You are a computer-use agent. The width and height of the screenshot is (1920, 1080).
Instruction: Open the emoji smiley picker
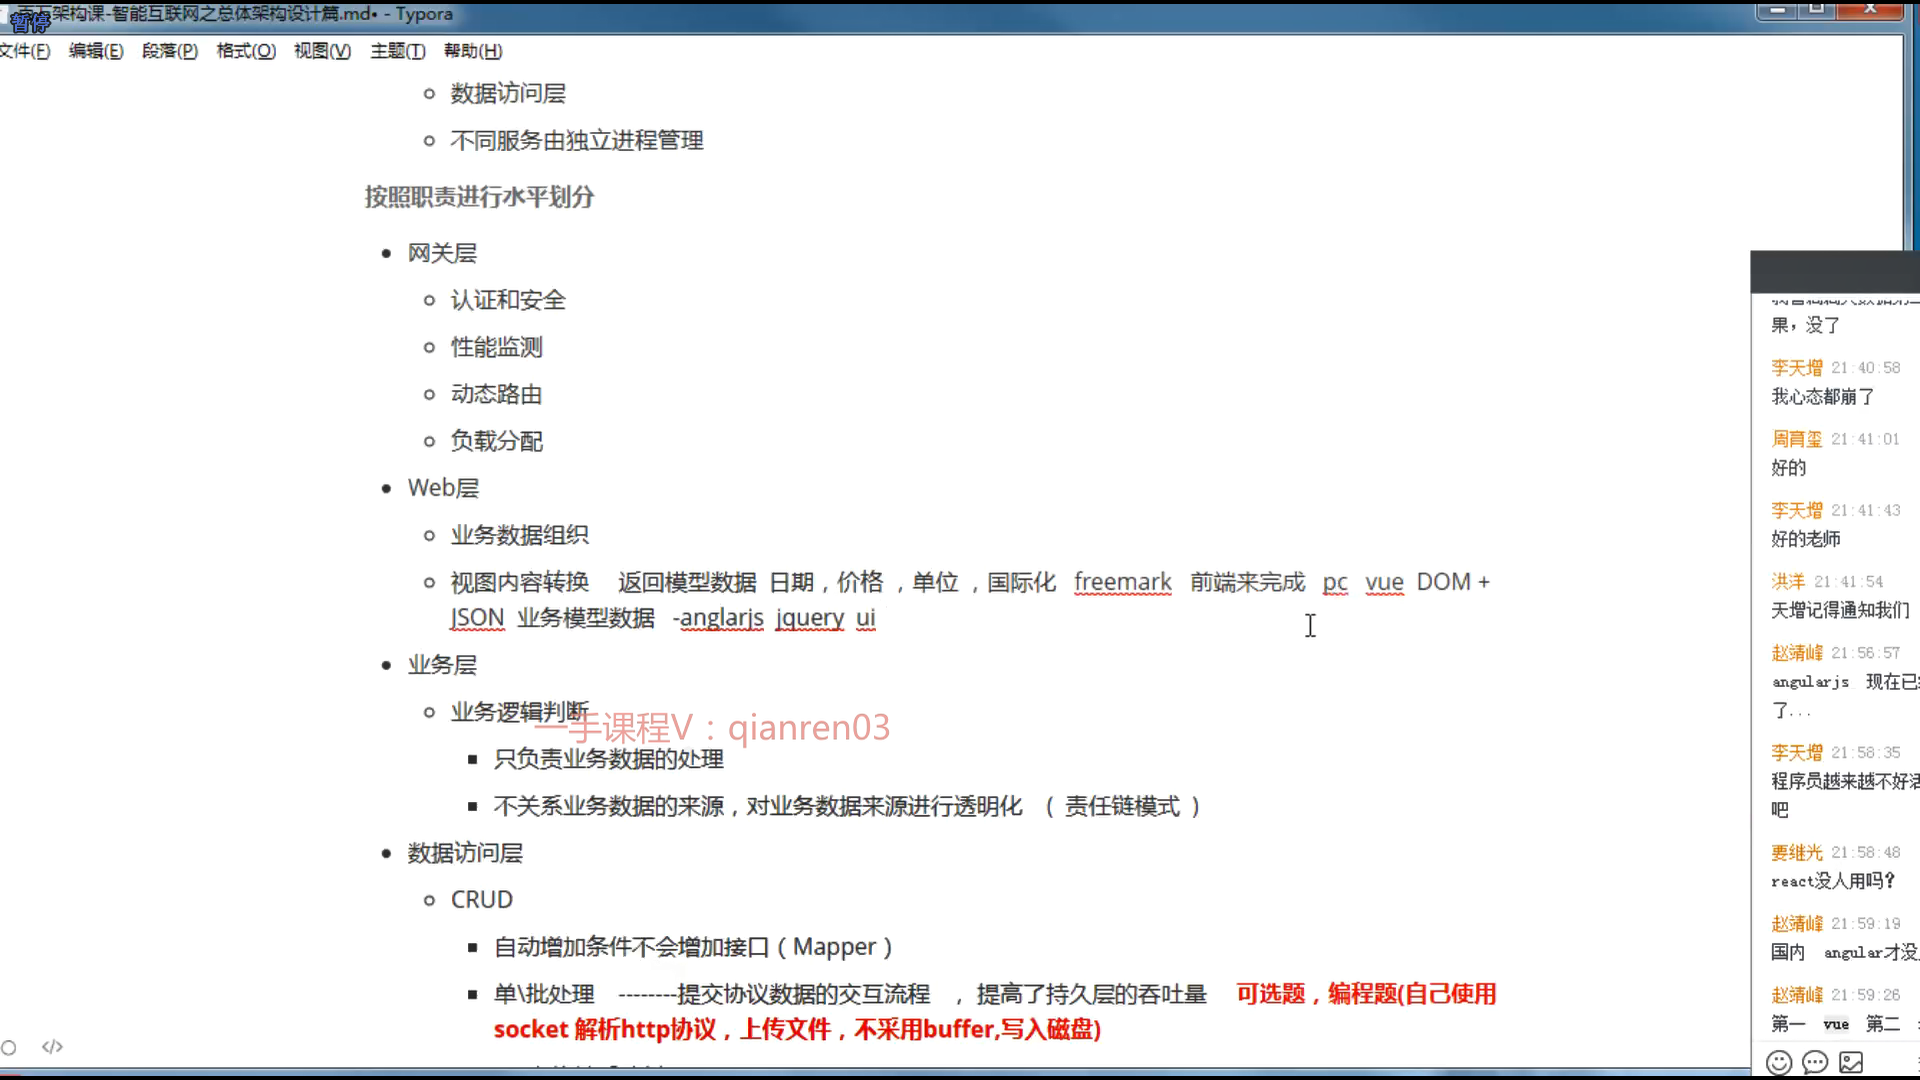(x=1778, y=1062)
